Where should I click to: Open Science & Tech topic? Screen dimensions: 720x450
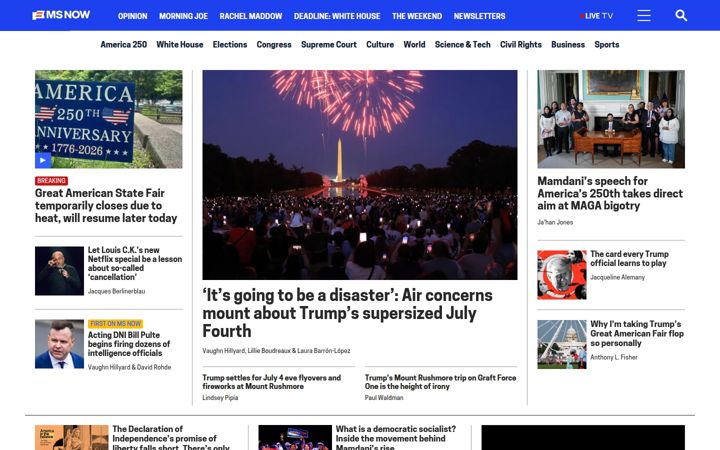tap(462, 45)
